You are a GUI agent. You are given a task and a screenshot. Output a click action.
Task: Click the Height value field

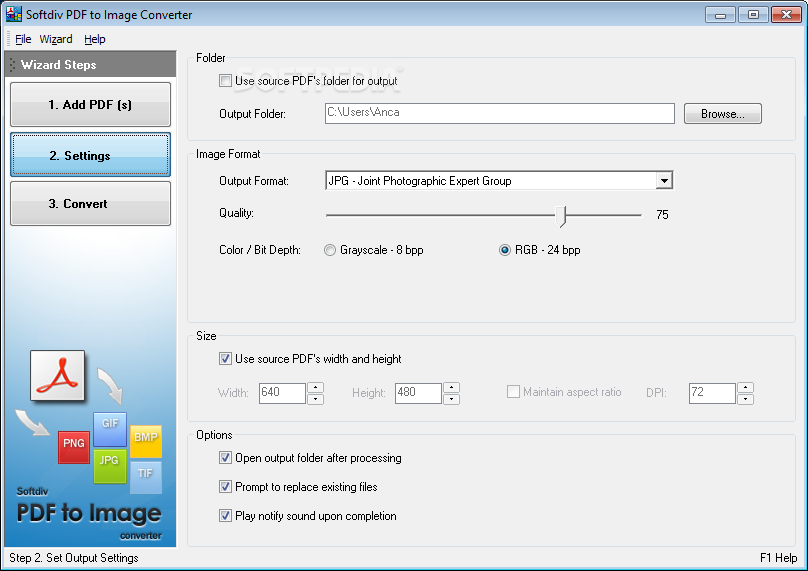(418, 393)
